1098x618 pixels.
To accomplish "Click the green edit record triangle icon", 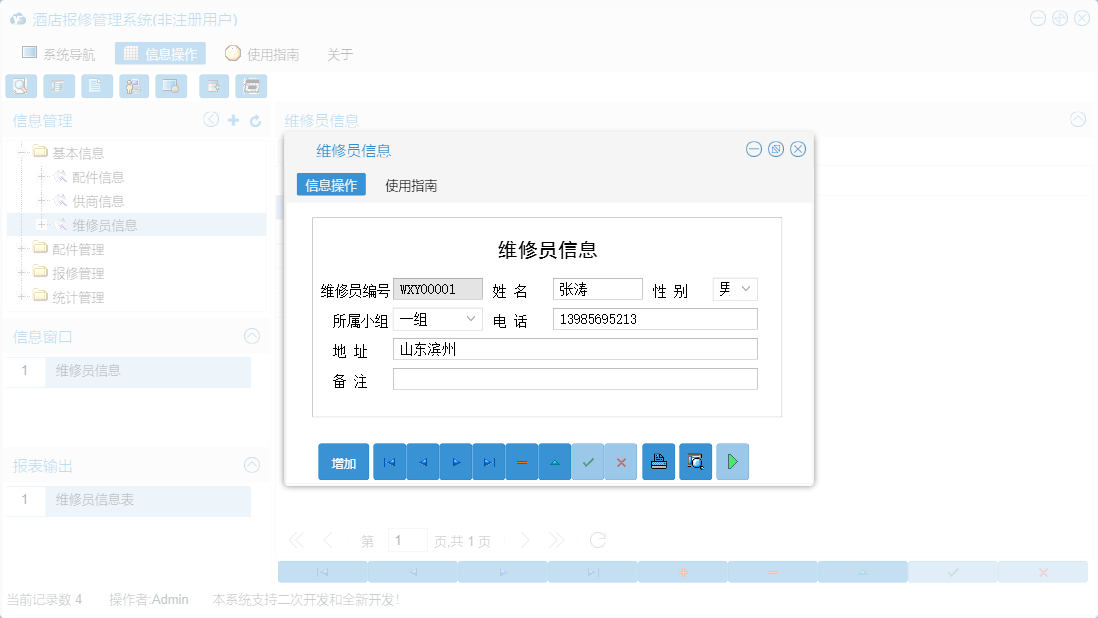I will click(x=555, y=461).
